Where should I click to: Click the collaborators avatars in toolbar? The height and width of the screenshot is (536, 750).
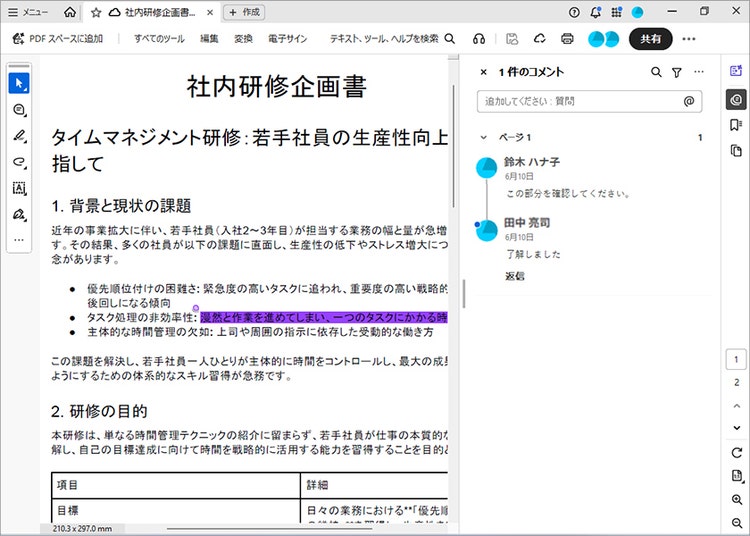click(x=603, y=39)
